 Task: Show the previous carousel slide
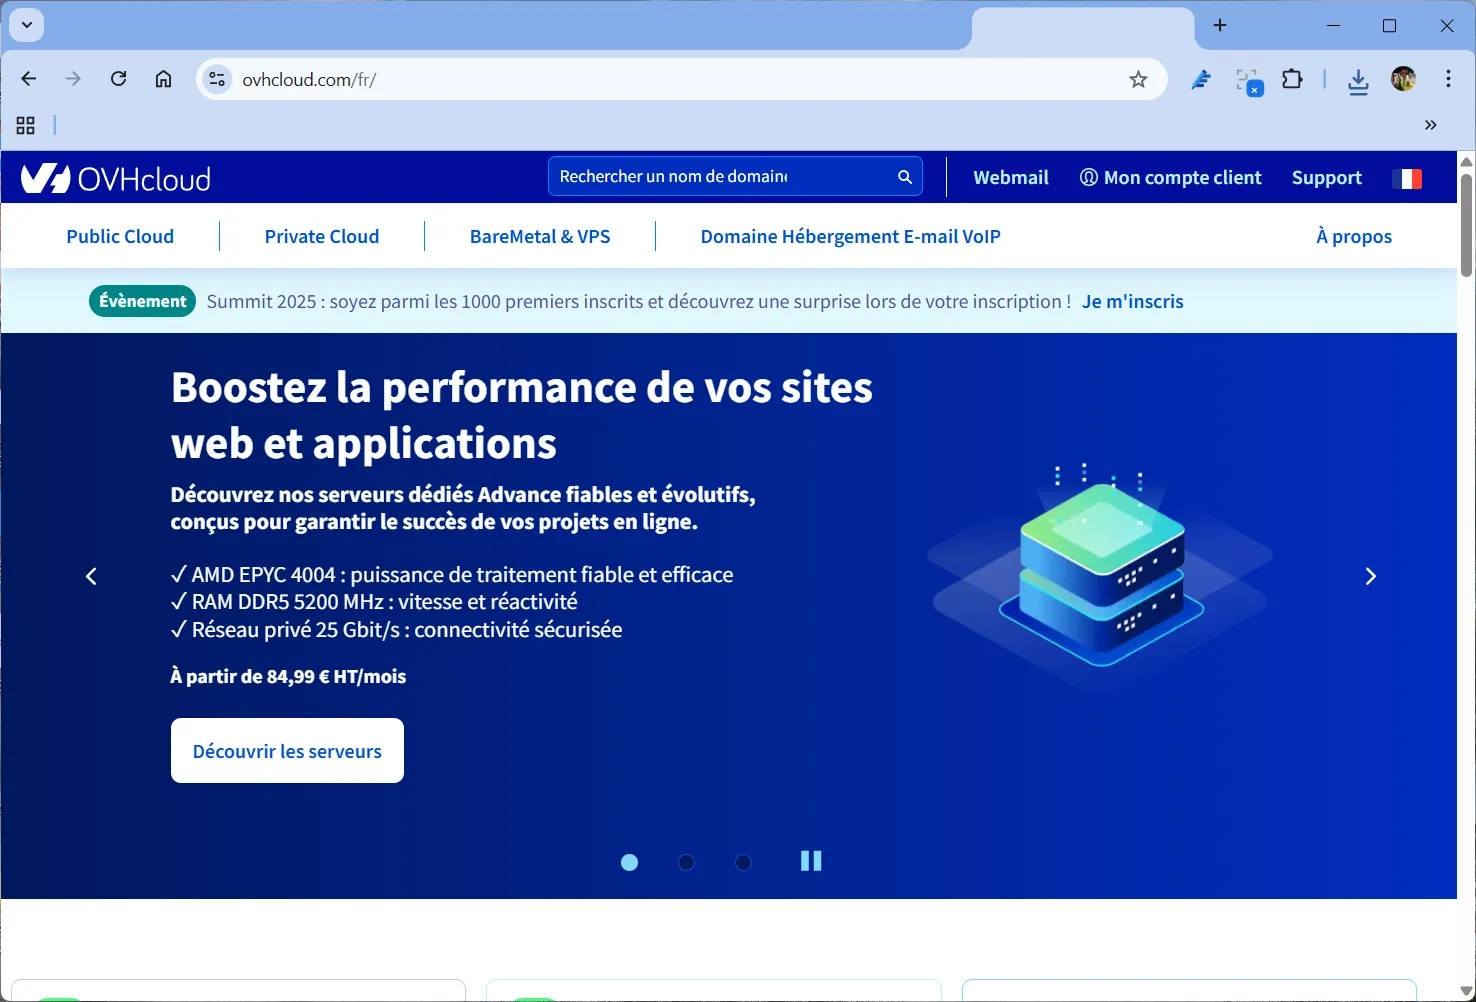91,576
